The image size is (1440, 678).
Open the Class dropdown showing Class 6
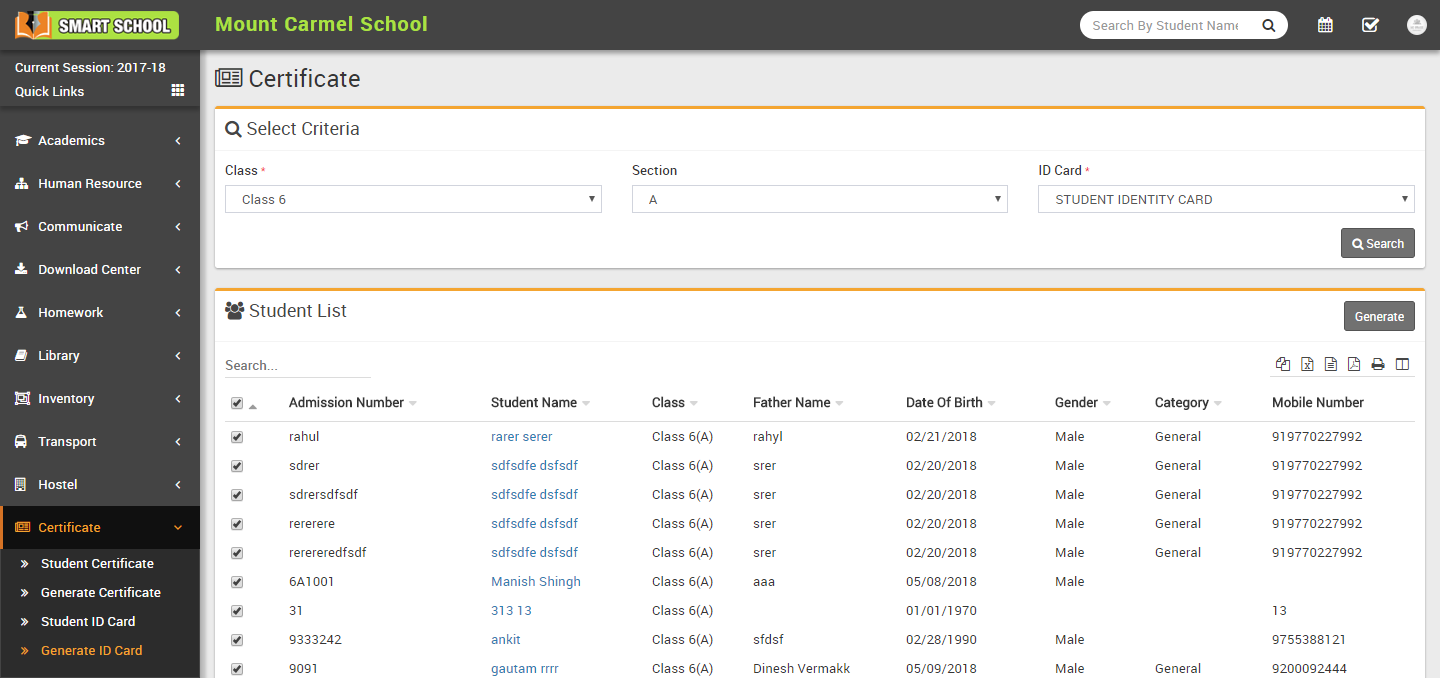tap(413, 199)
